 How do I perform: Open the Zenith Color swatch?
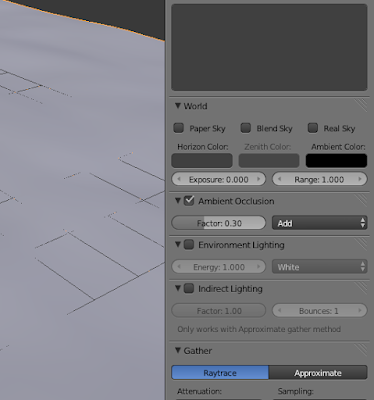tap(269, 161)
